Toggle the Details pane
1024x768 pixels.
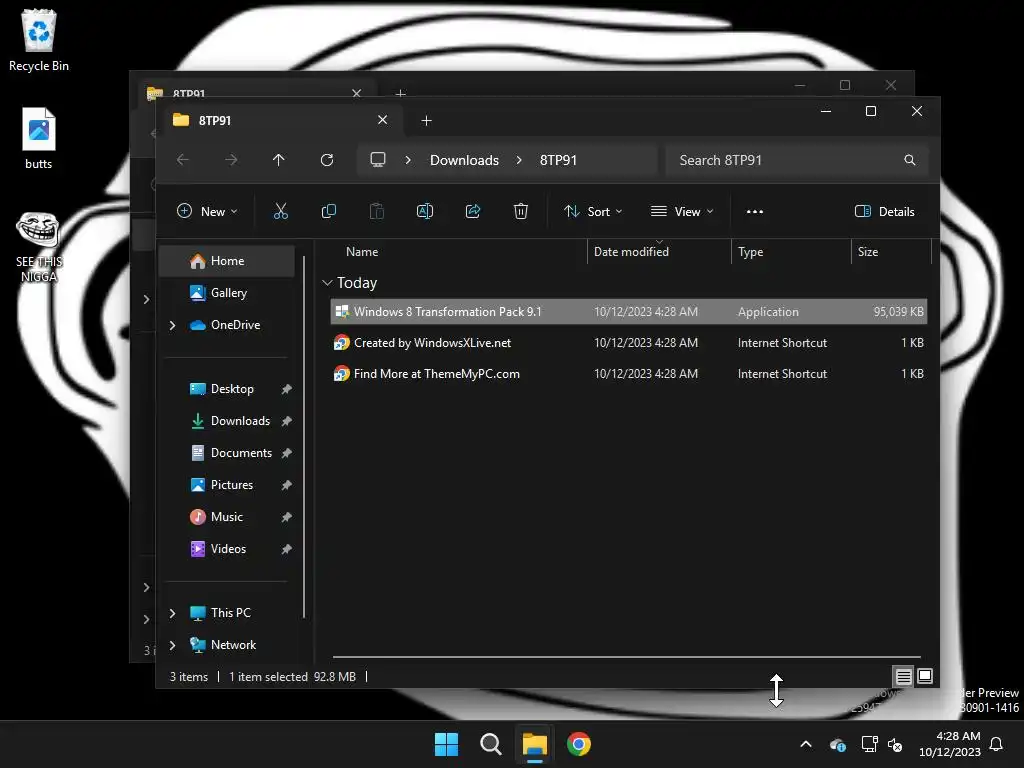885,212
